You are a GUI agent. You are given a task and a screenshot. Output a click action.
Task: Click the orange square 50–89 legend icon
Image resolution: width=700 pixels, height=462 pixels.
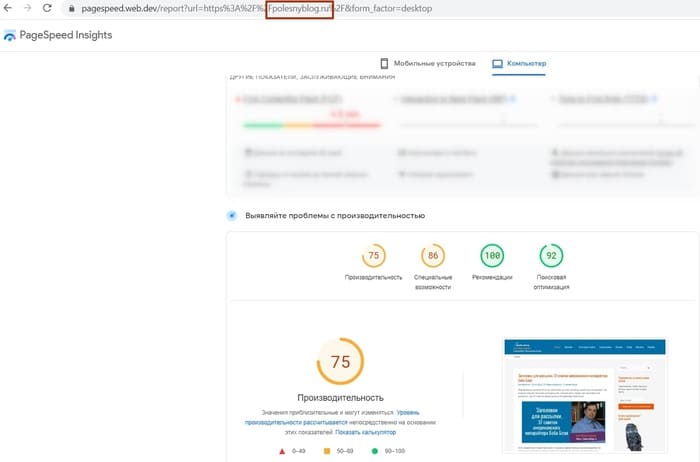click(x=327, y=451)
